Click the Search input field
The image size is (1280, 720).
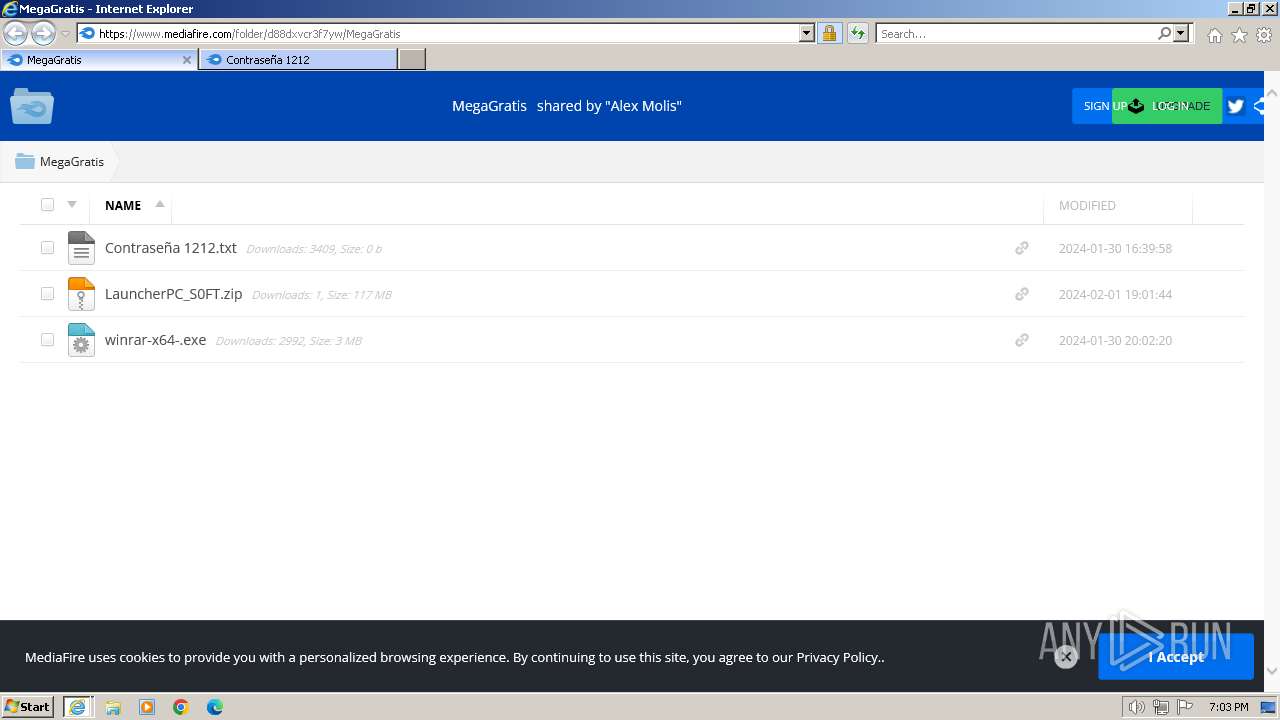pos(1016,33)
